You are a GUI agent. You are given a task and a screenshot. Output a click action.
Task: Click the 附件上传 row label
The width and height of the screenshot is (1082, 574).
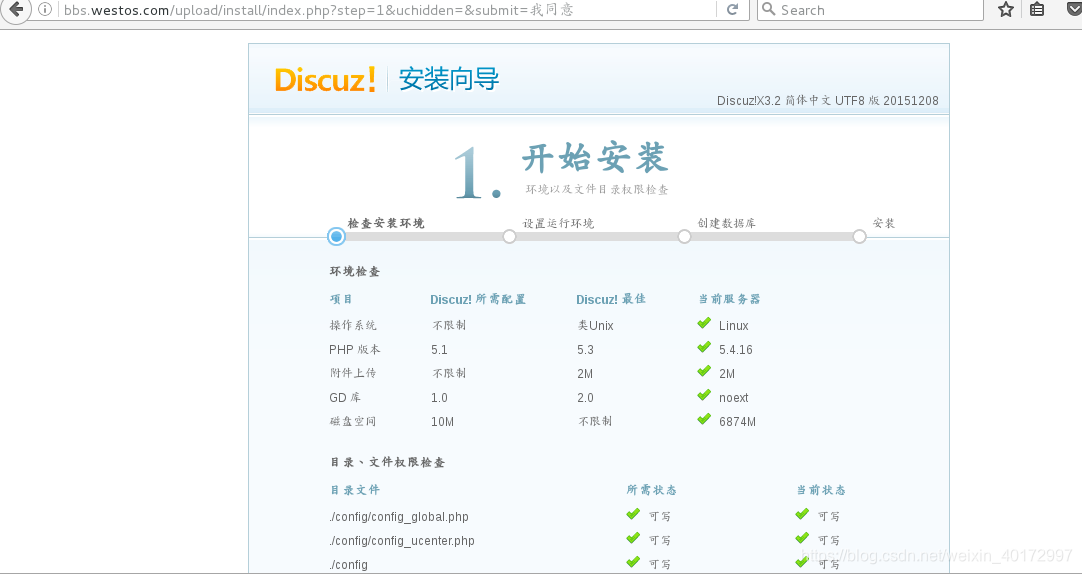click(353, 373)
